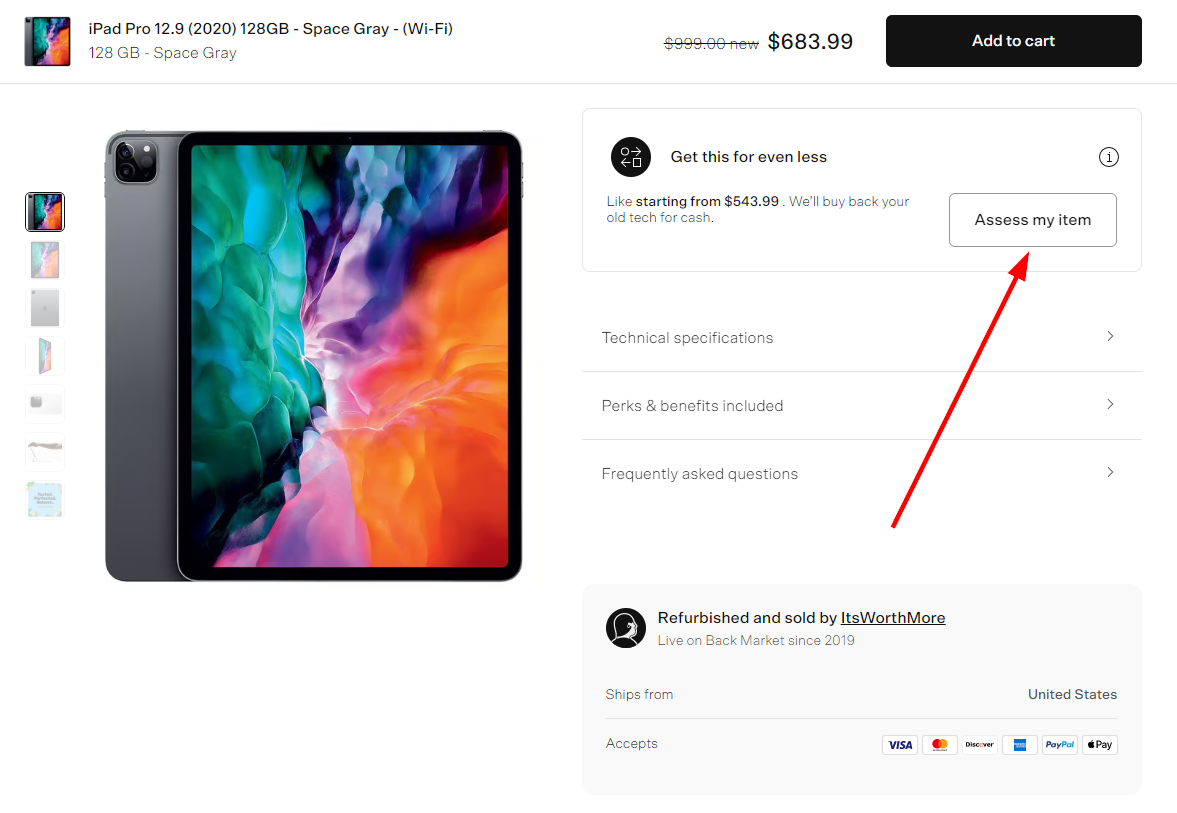Screen dimensions: 1177x813
Task: Click the small iPad image in header bar
Action: coord(48,41)
